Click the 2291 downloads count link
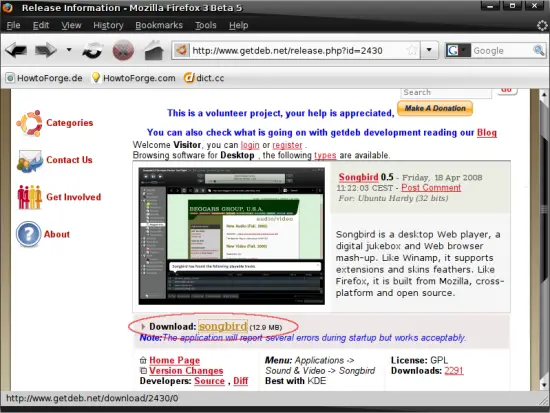 click(x=454, y=371)
